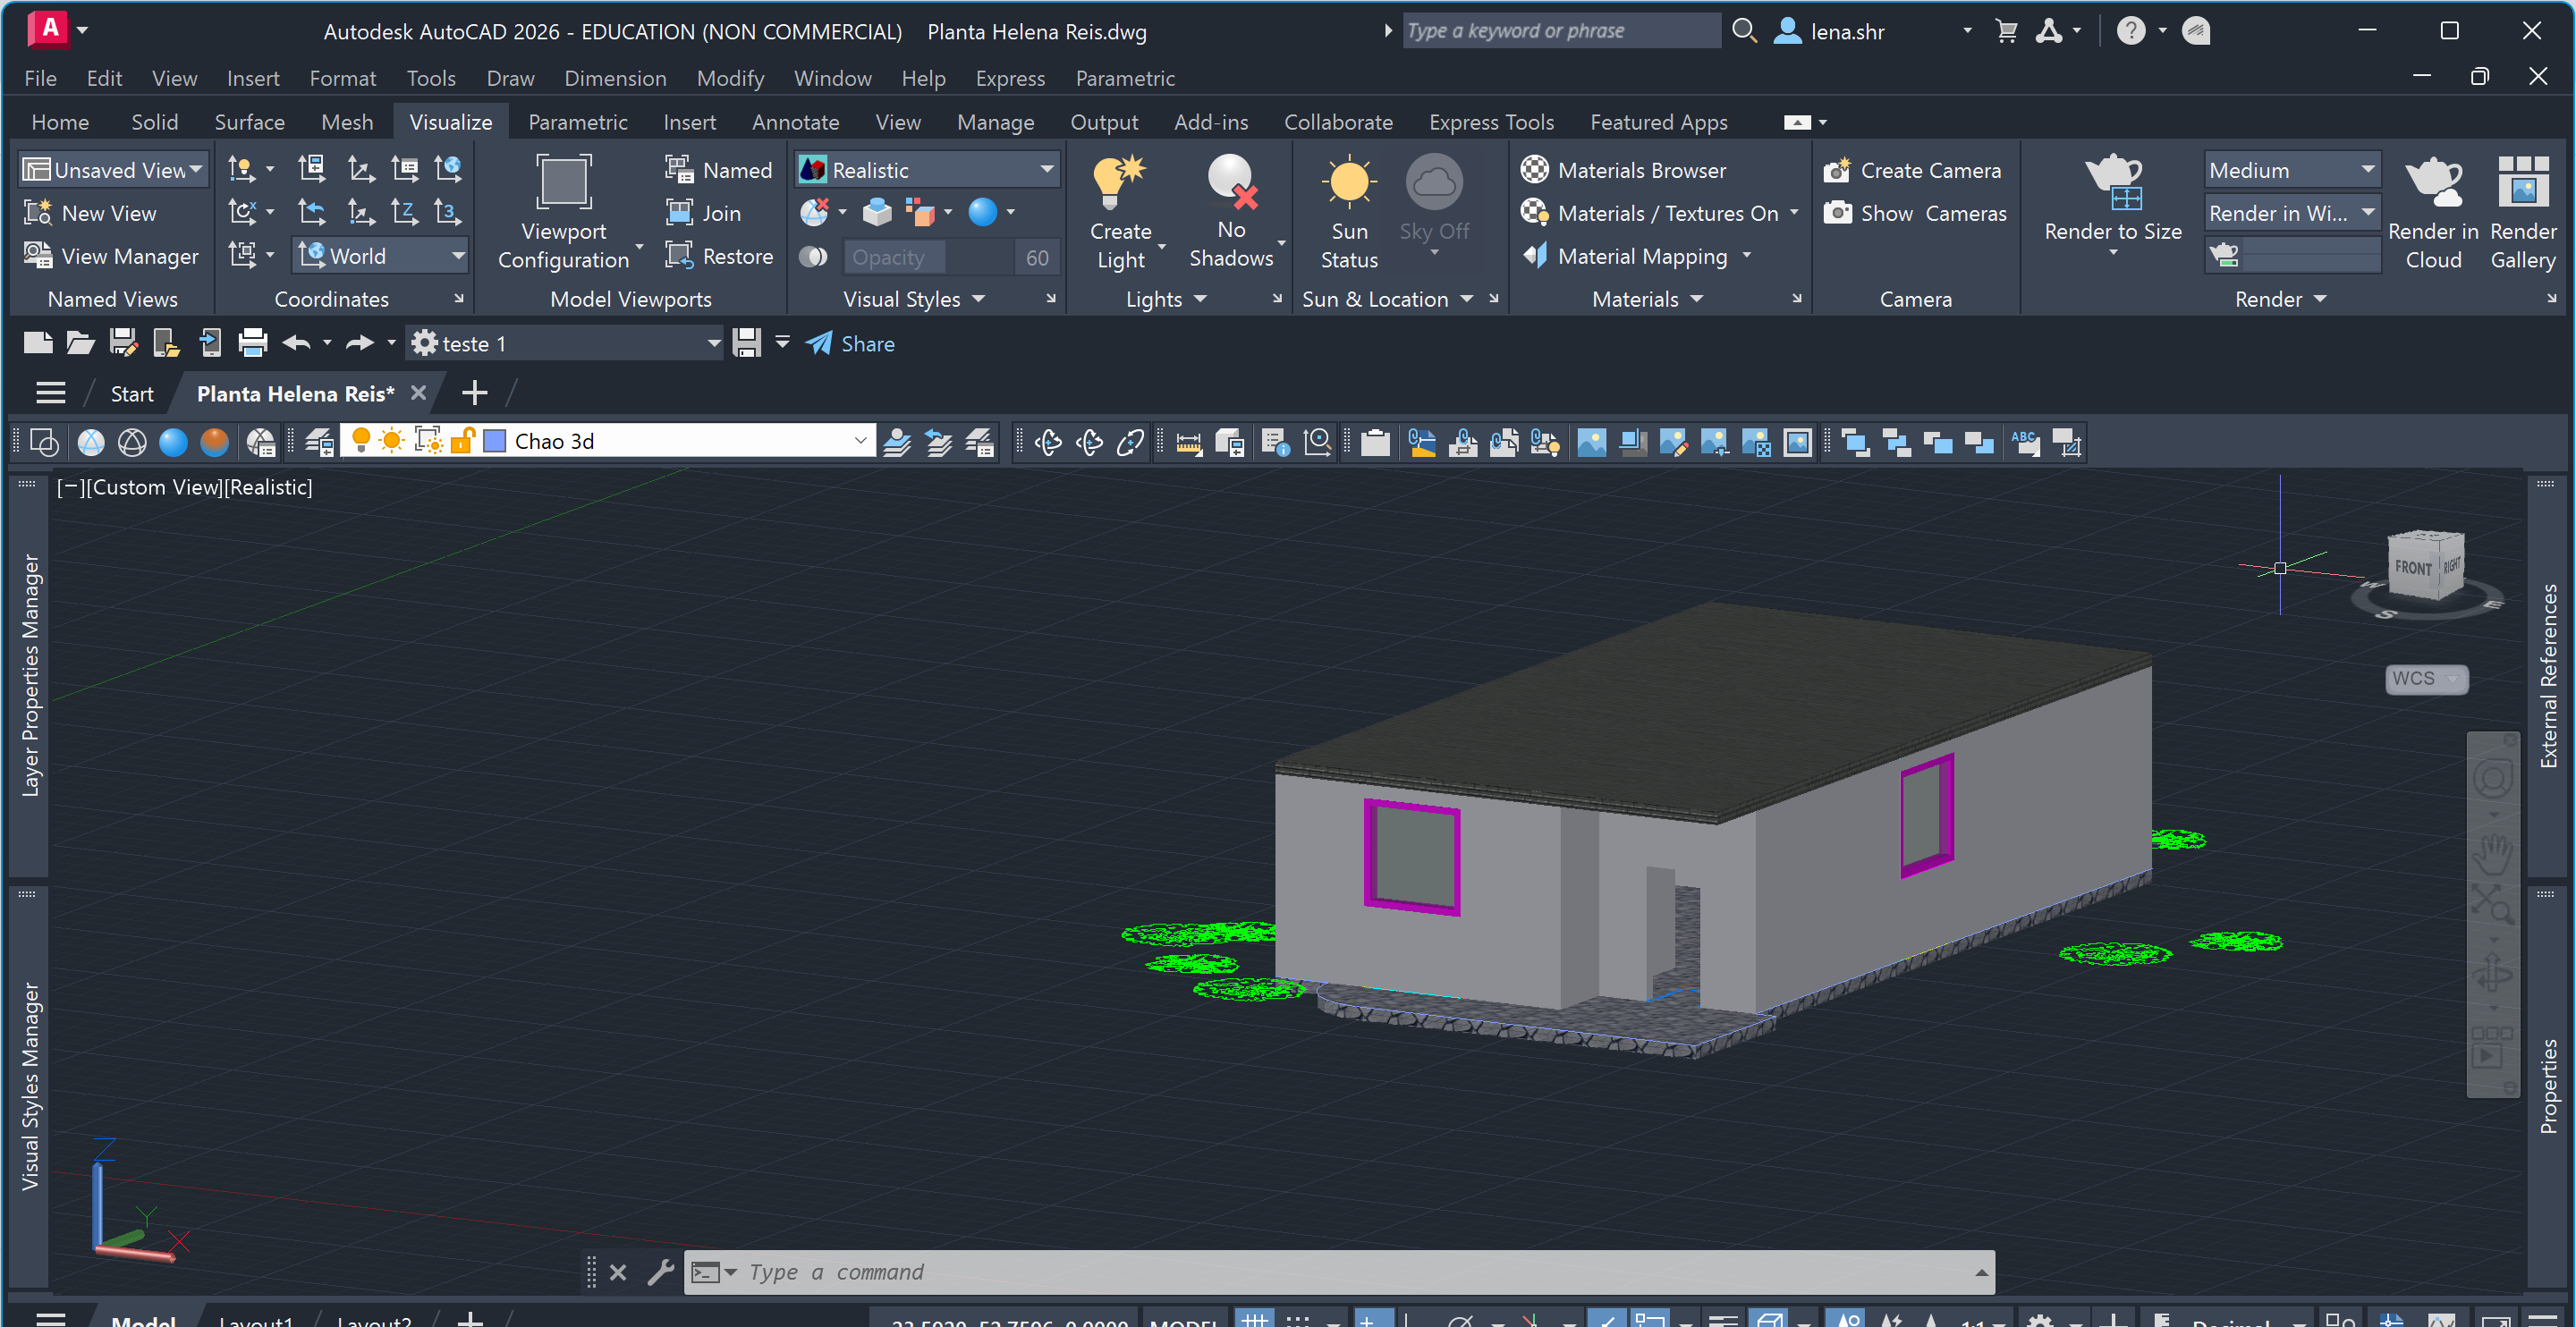Click Render to Size teapot
The height and width of the screenshot is (1327, 2576).
click(x=2112, y=182)
